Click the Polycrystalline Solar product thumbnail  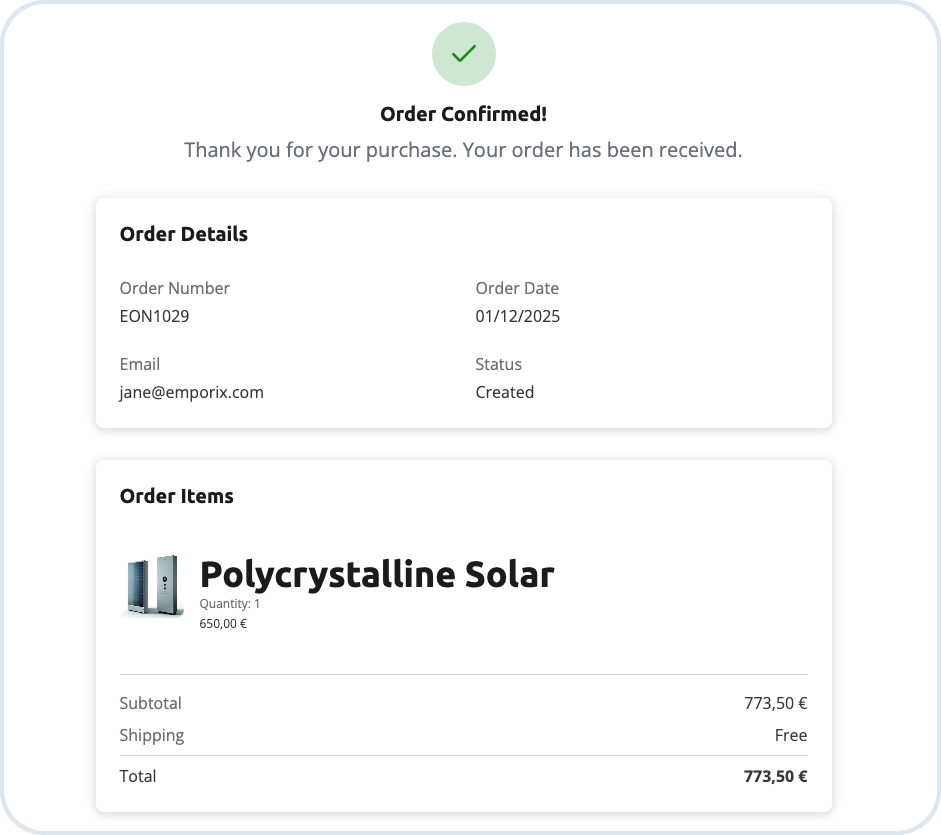(152, 585)
